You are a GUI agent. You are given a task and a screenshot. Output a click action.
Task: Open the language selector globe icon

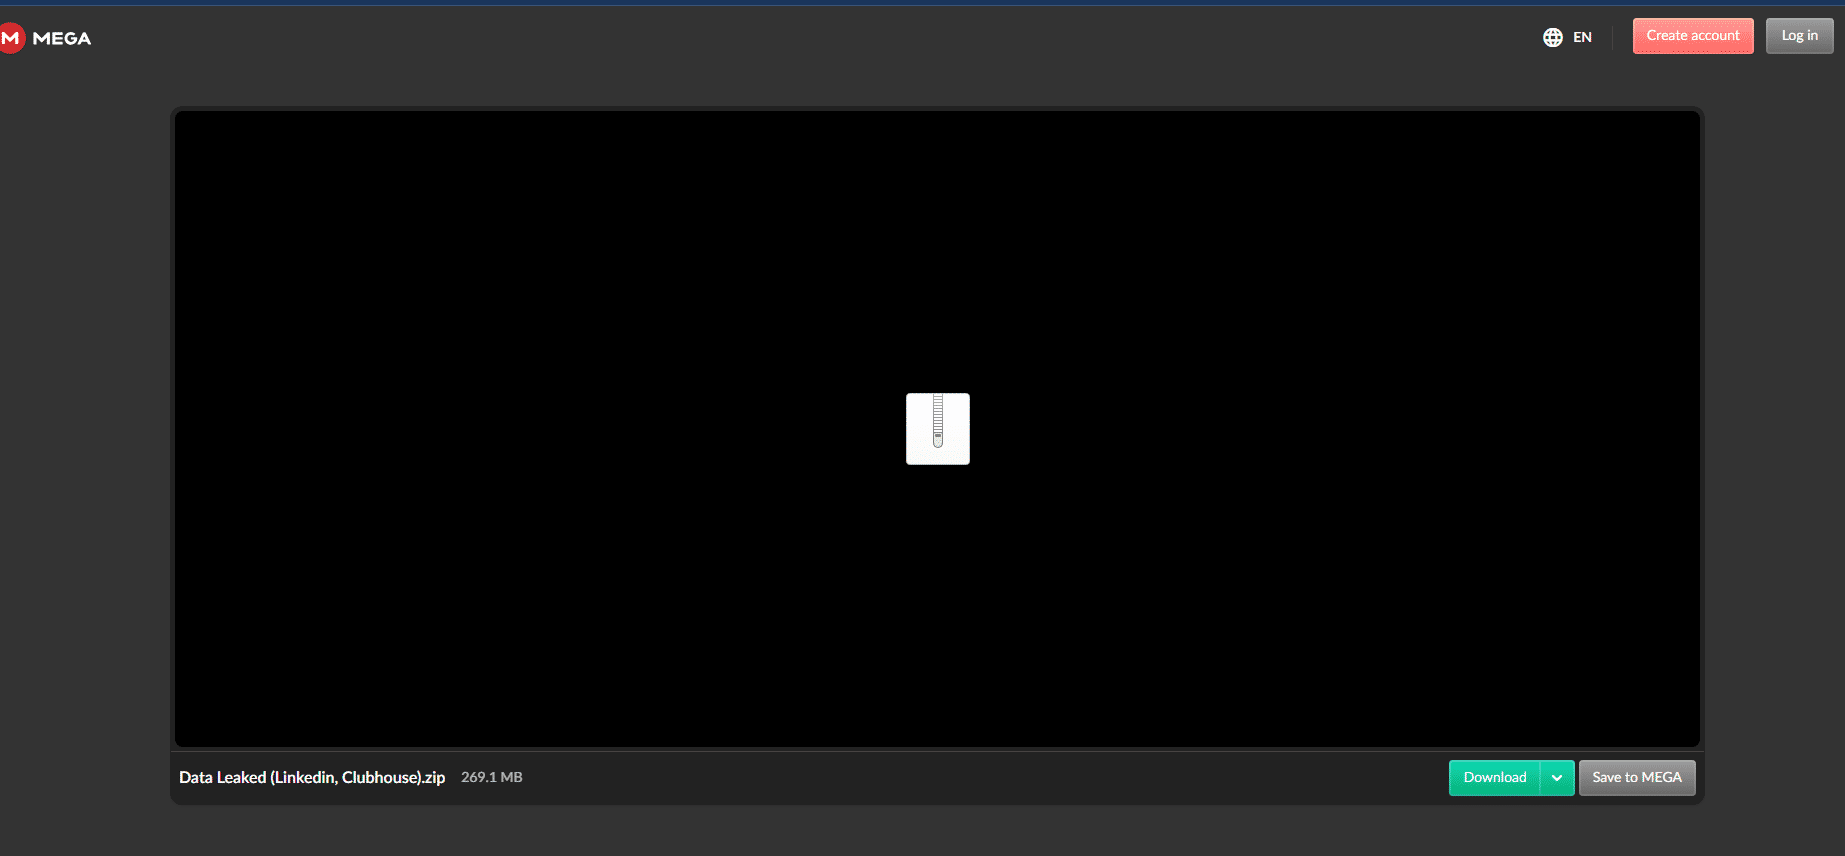tap(1552, 37)
